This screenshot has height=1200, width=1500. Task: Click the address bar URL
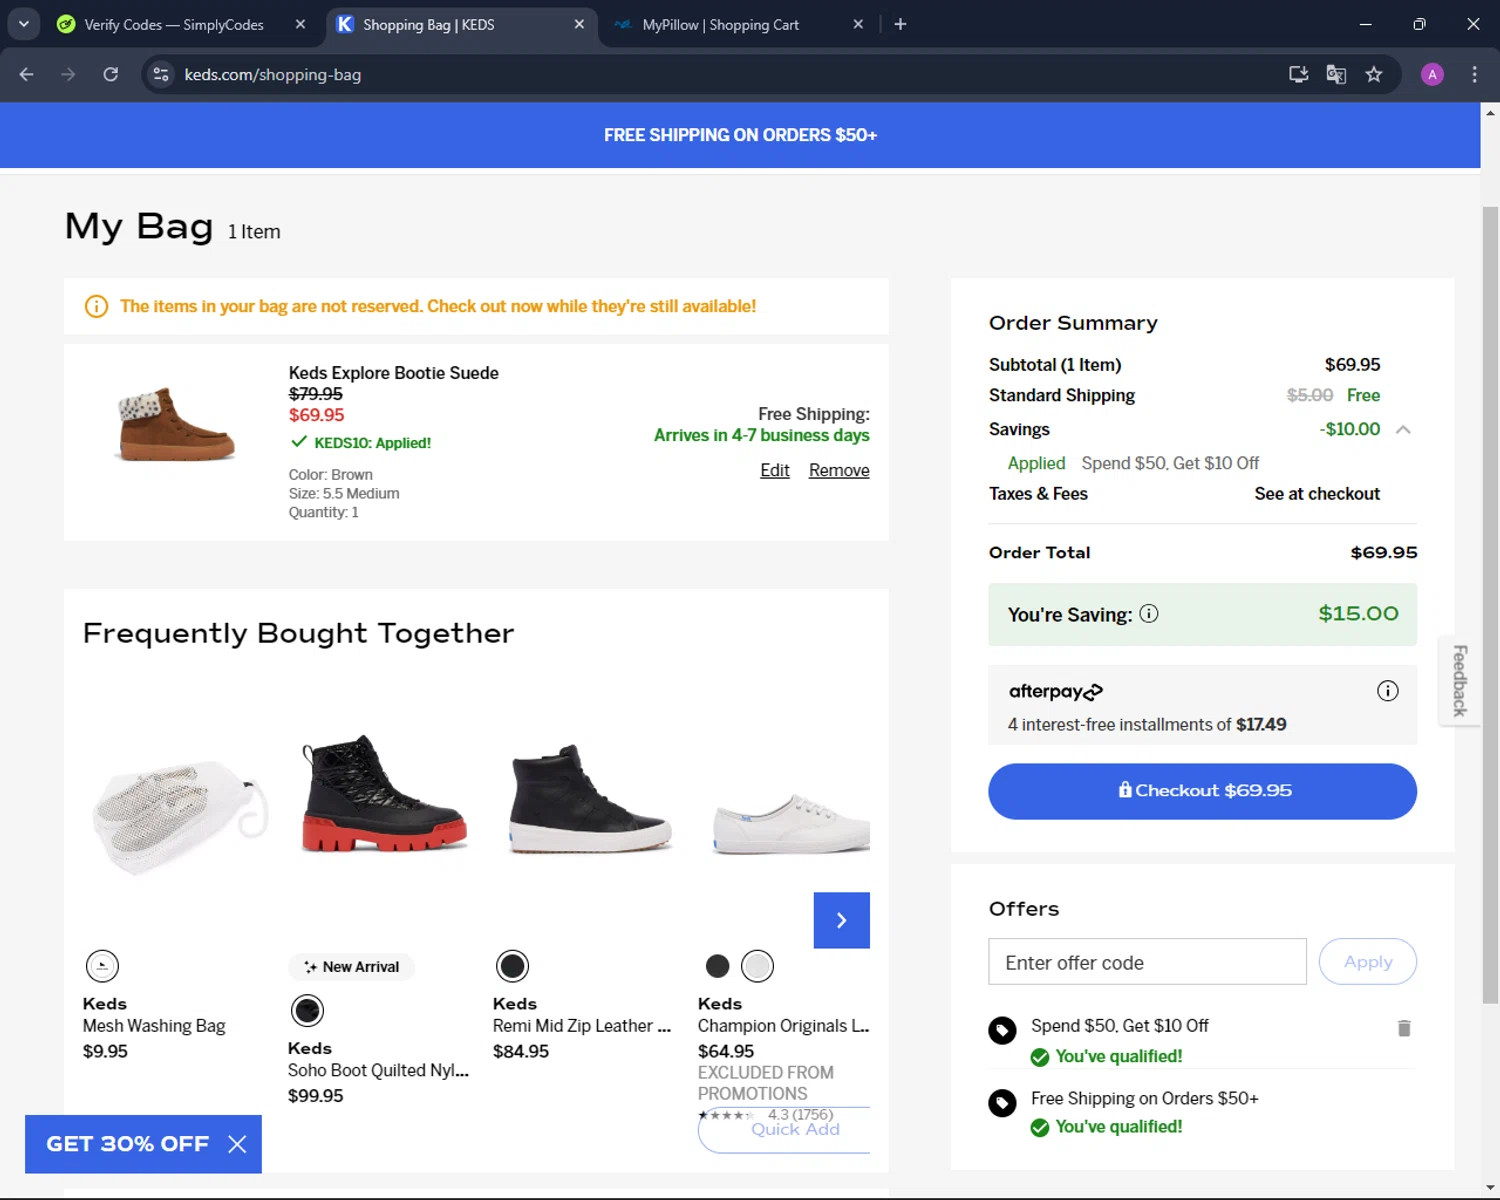[273, 75]
